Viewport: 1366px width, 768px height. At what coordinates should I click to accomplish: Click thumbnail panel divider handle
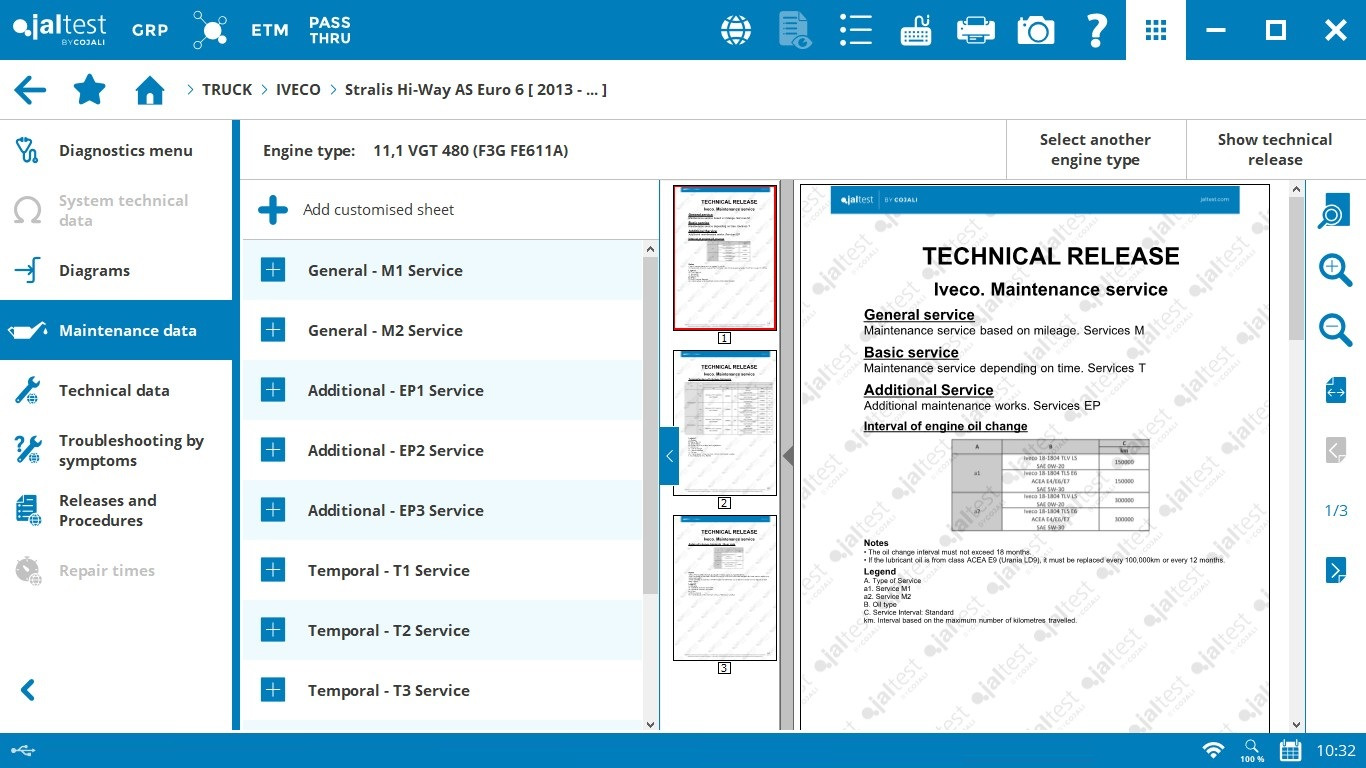point(787,456)
